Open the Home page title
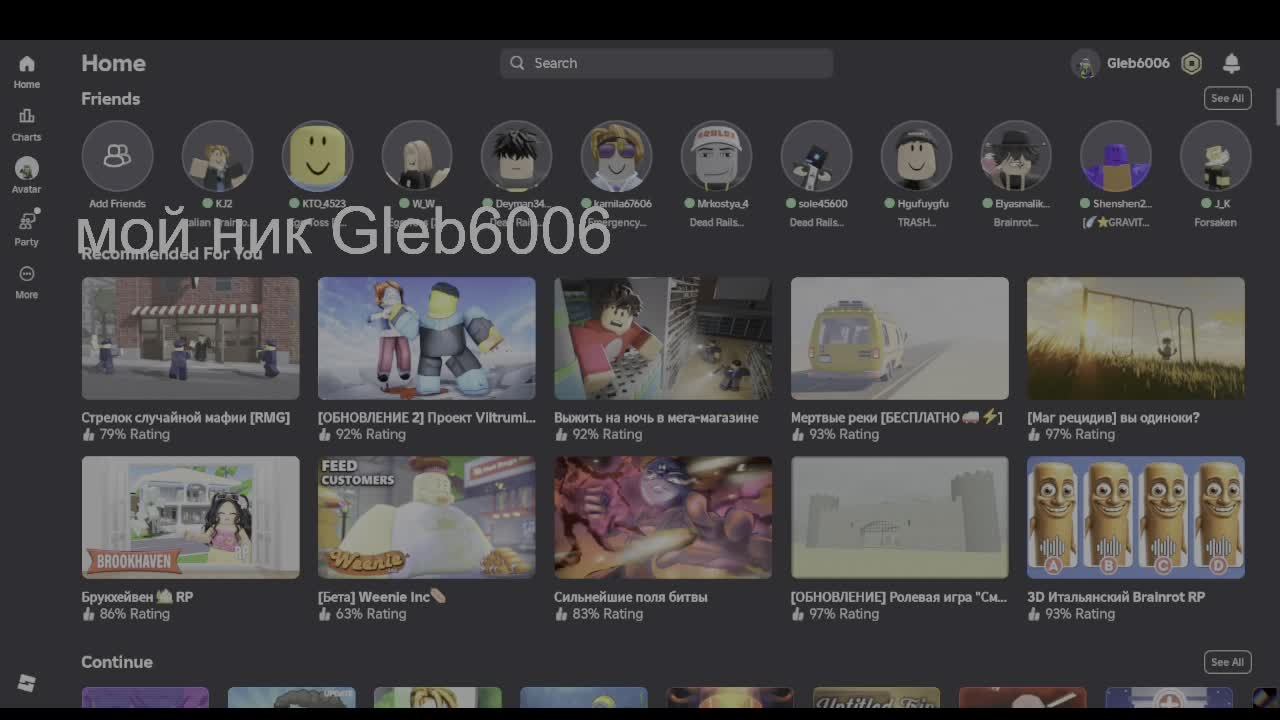The height and width of the screenshot is (720, 1280). (113, 63)
